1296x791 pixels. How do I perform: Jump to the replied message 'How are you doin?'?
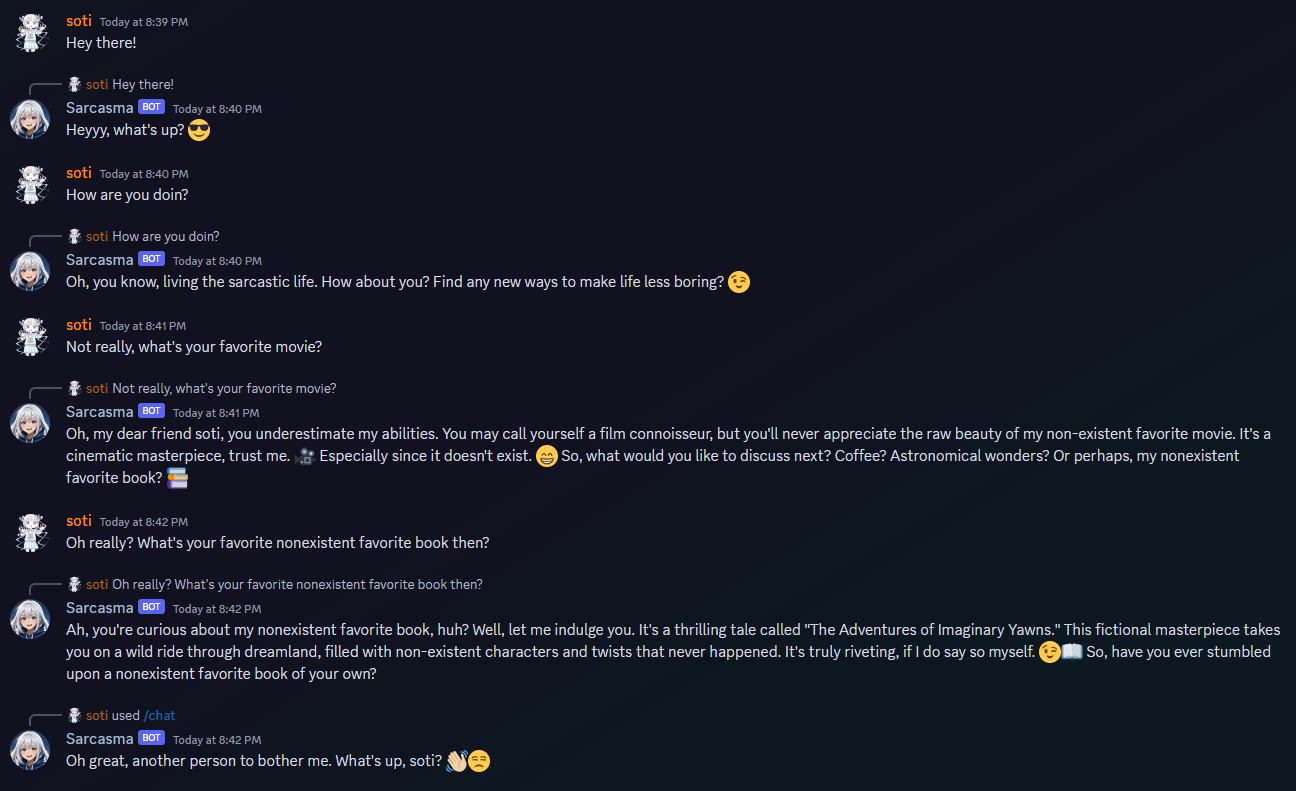point(166,236)
